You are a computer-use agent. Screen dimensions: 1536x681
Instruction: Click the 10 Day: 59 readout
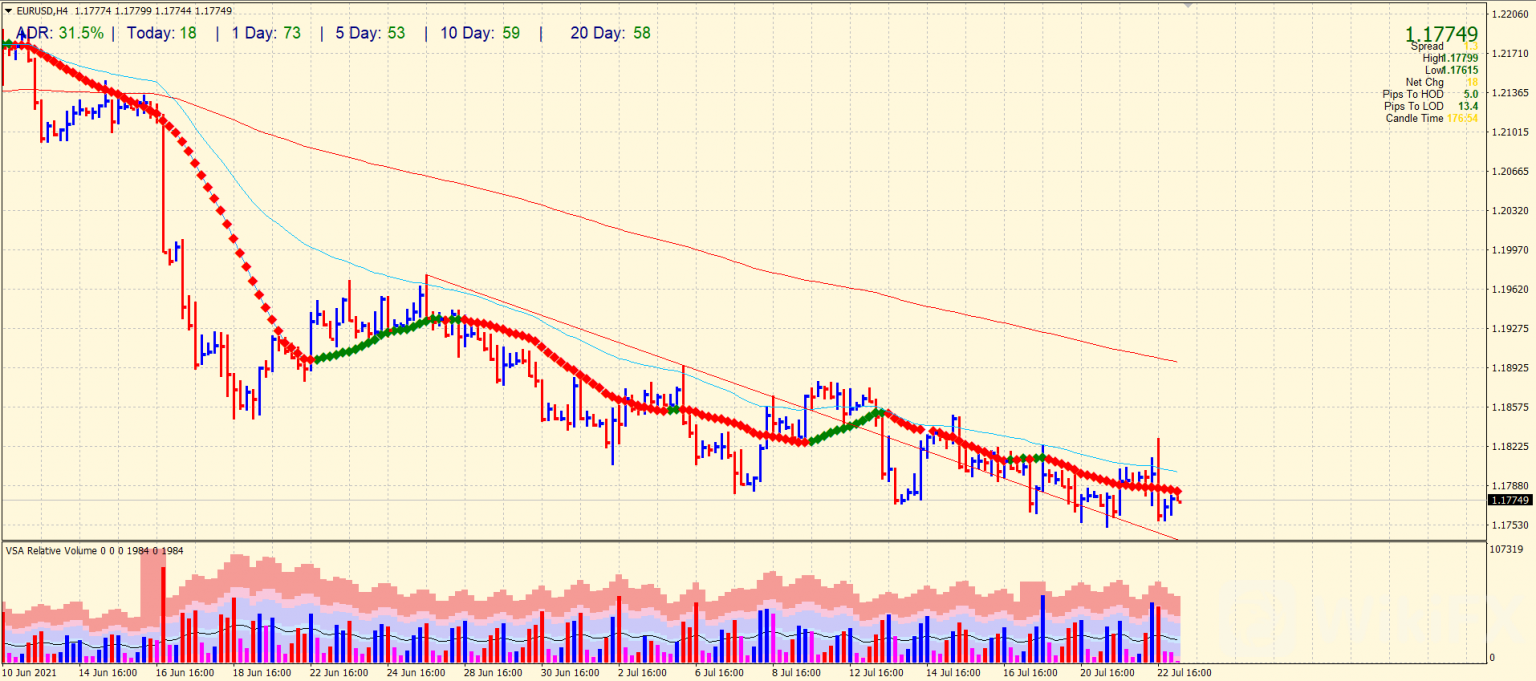(x=480, y=33)
